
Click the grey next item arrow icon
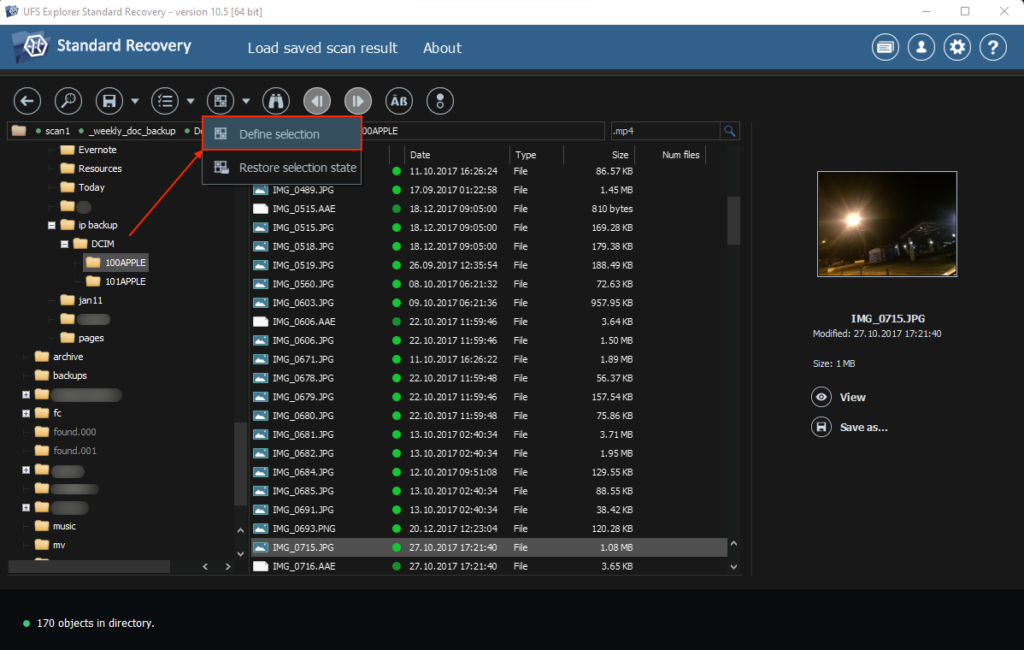(357, 101)
